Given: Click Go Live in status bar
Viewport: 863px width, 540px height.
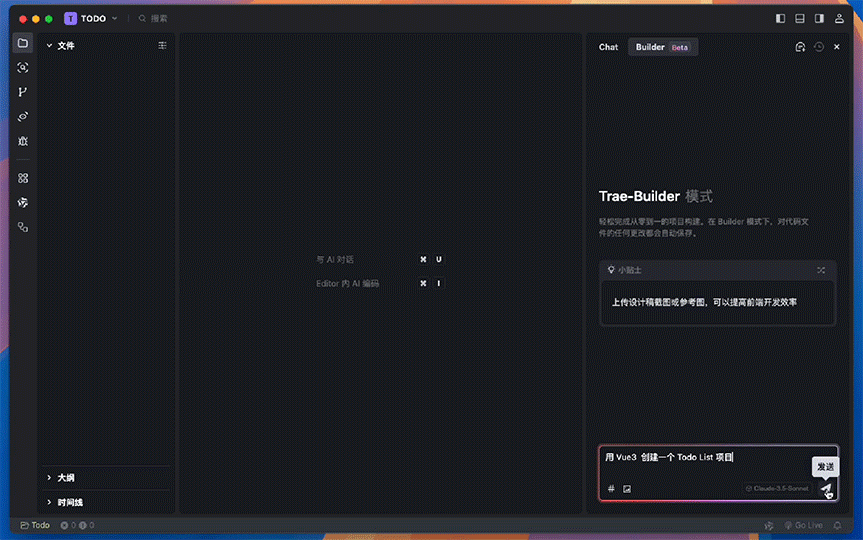Looking at the screenshot, I should pyautogui.click(x=804, y=526).
